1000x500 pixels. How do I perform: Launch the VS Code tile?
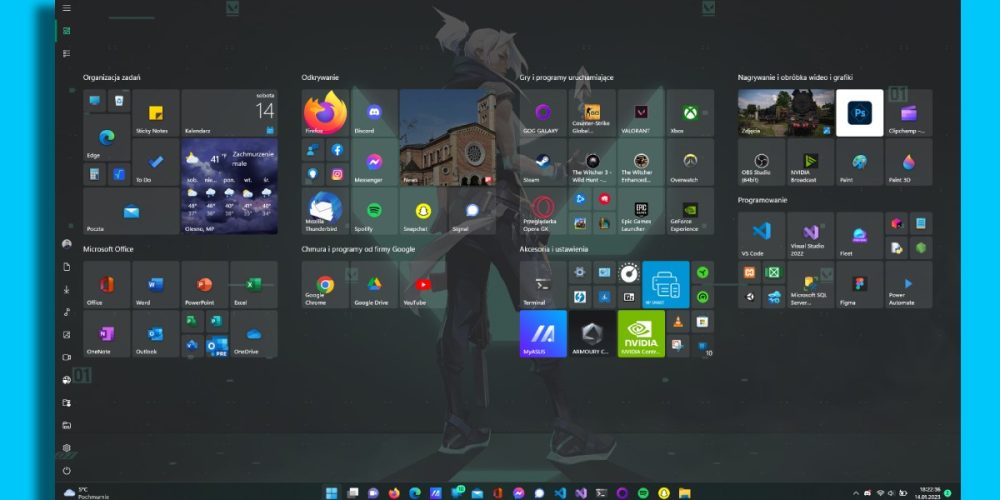click(x=761, y=235)
